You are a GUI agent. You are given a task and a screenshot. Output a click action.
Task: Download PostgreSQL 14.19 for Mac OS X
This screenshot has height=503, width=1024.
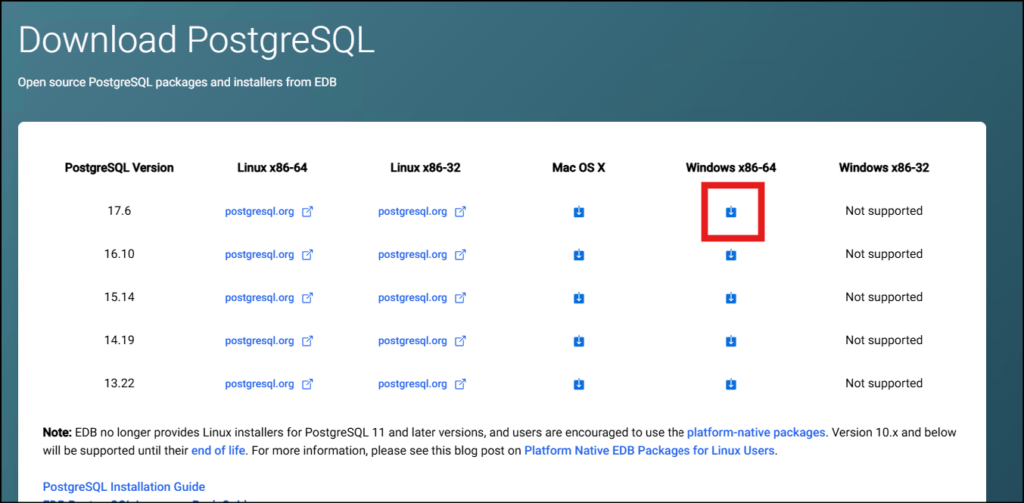point(579,341)
